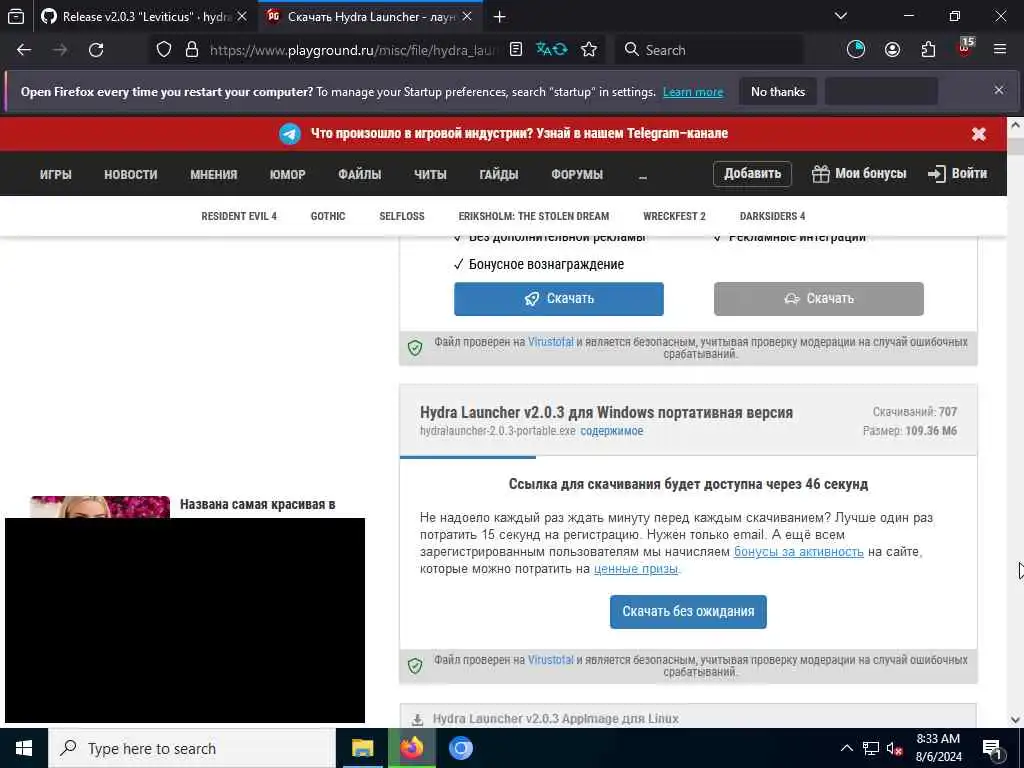Open the Firefox View icon left of the tabs
The image size is (1024, 768).
tap(16, 17)
